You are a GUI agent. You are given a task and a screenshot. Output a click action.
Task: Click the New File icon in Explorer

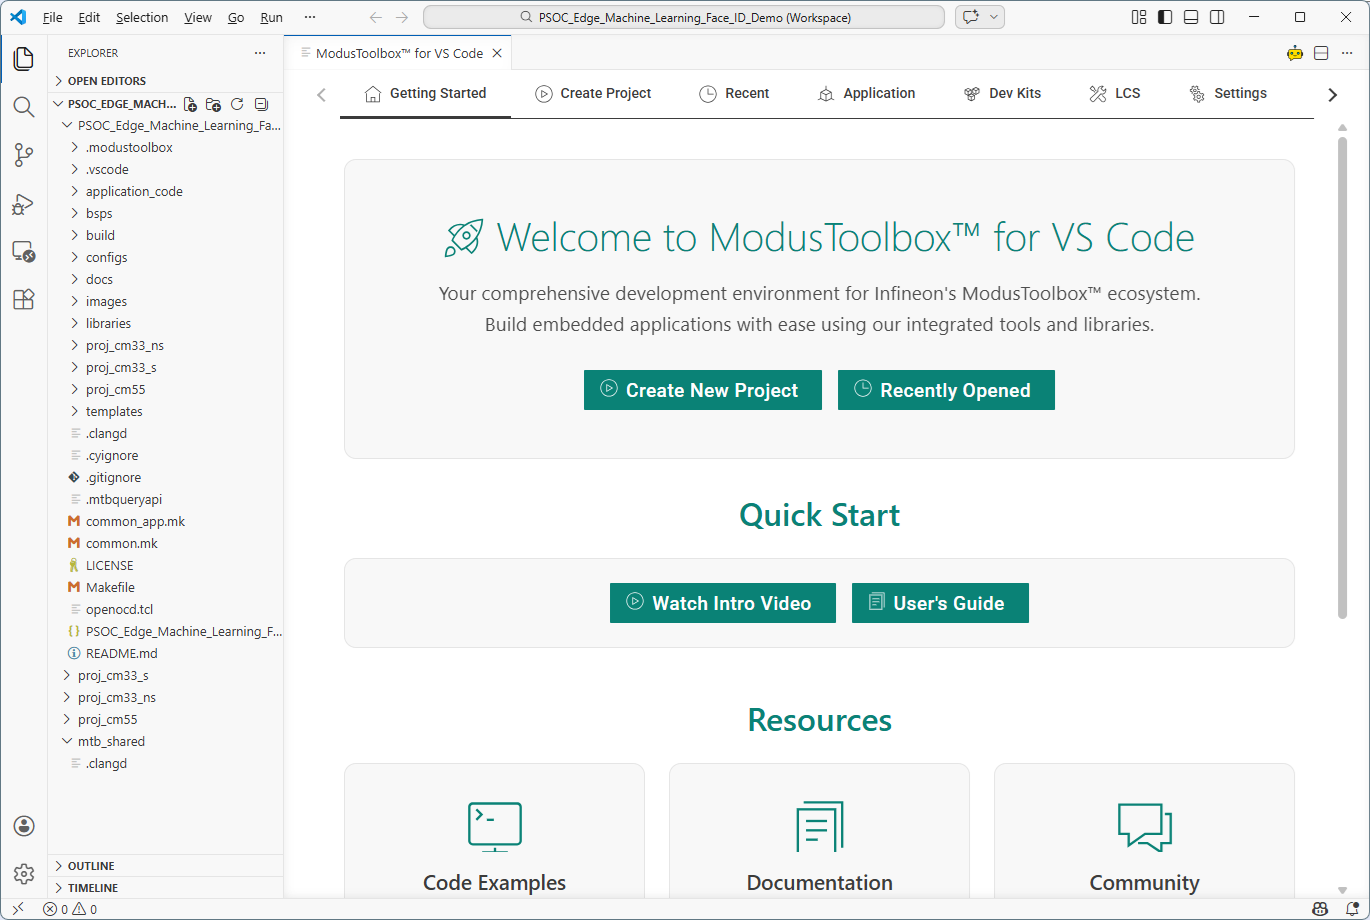pyautogui.click(x=190, y=104)
